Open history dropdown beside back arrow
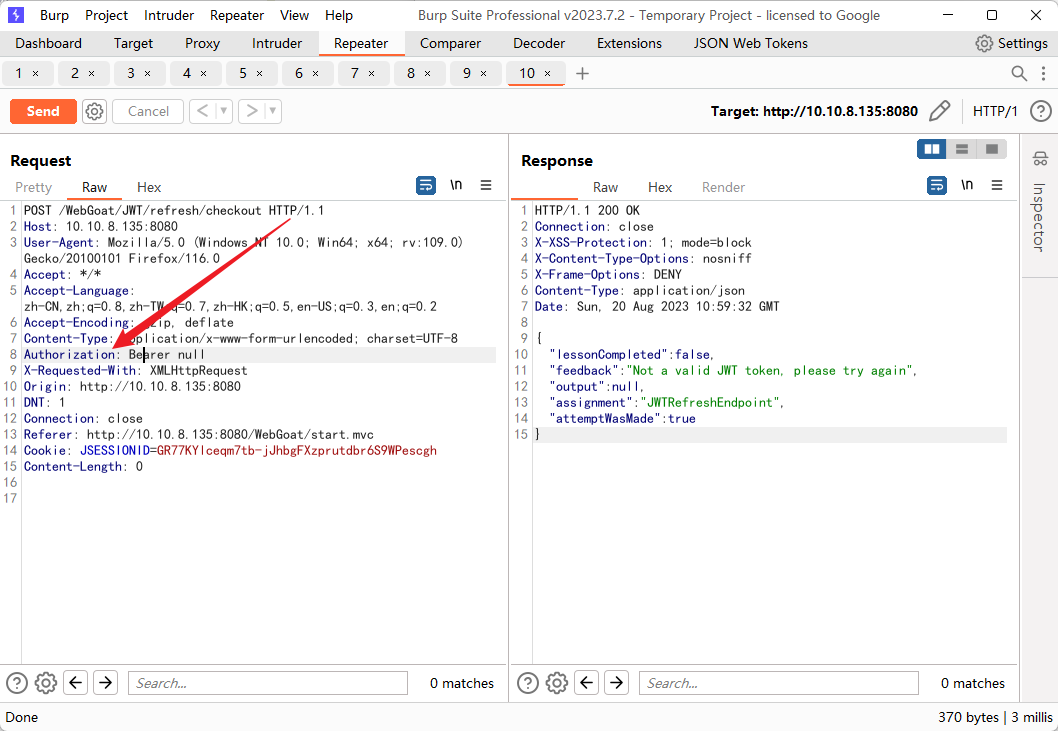The width and height of the screenshot is (1058, 731). coord(224,111)
